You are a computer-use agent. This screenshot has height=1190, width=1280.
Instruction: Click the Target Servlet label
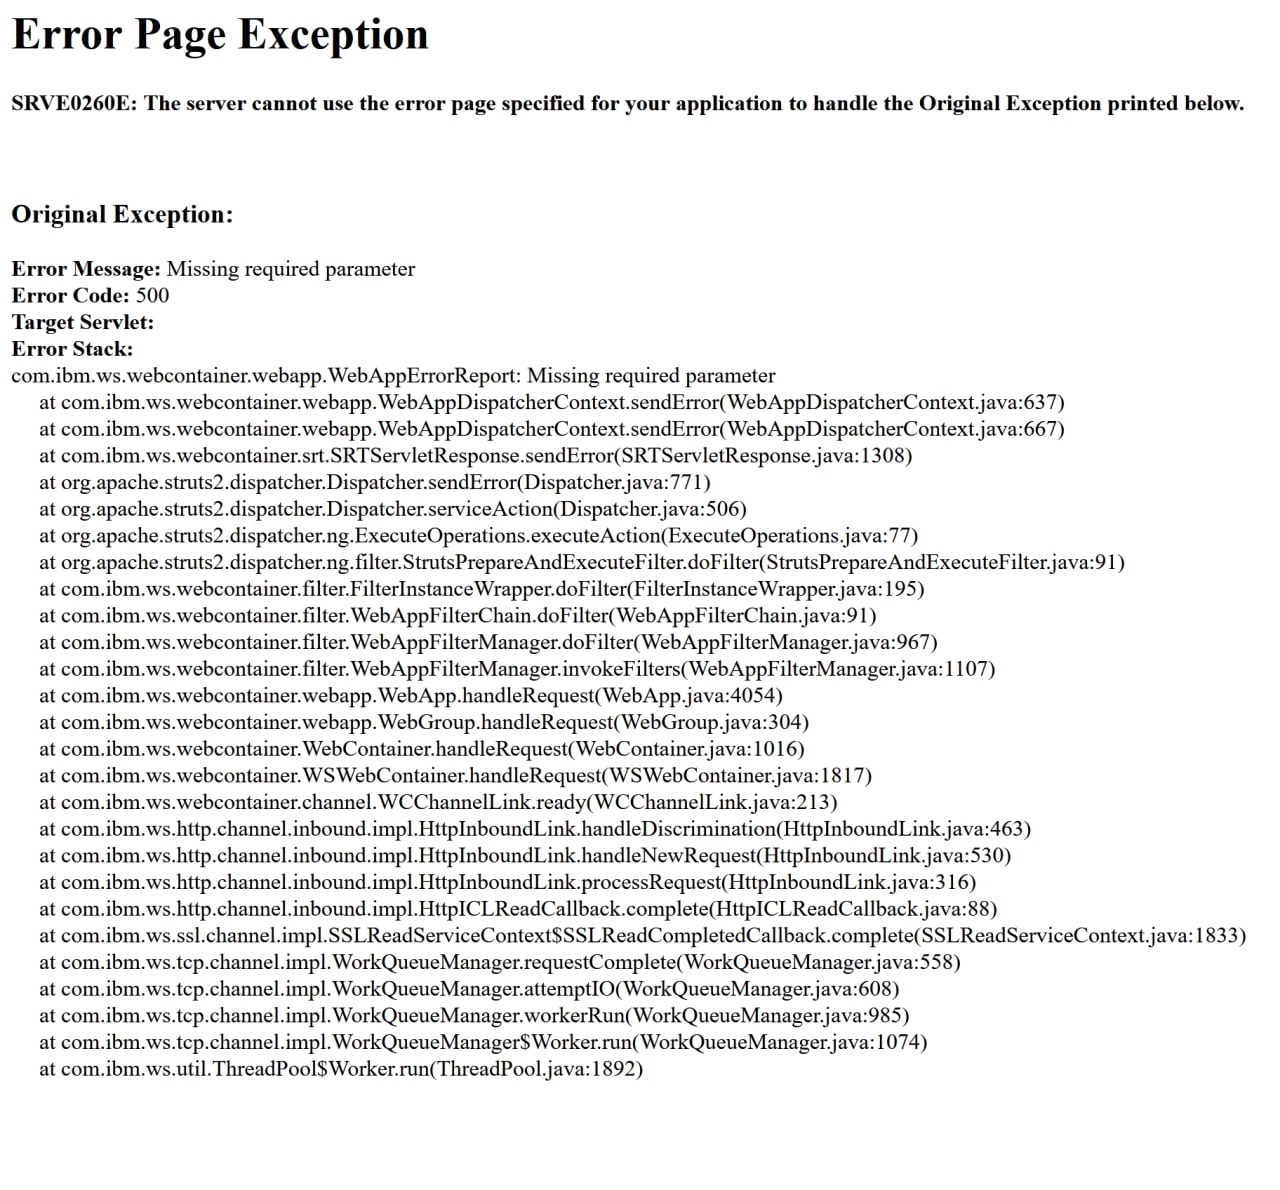click(82, 323)
